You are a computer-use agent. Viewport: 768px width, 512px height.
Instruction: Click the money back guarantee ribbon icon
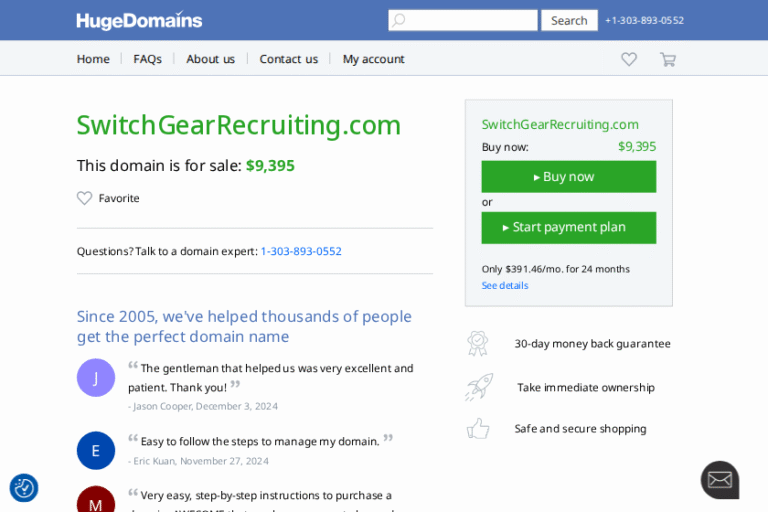coord(478,343)
